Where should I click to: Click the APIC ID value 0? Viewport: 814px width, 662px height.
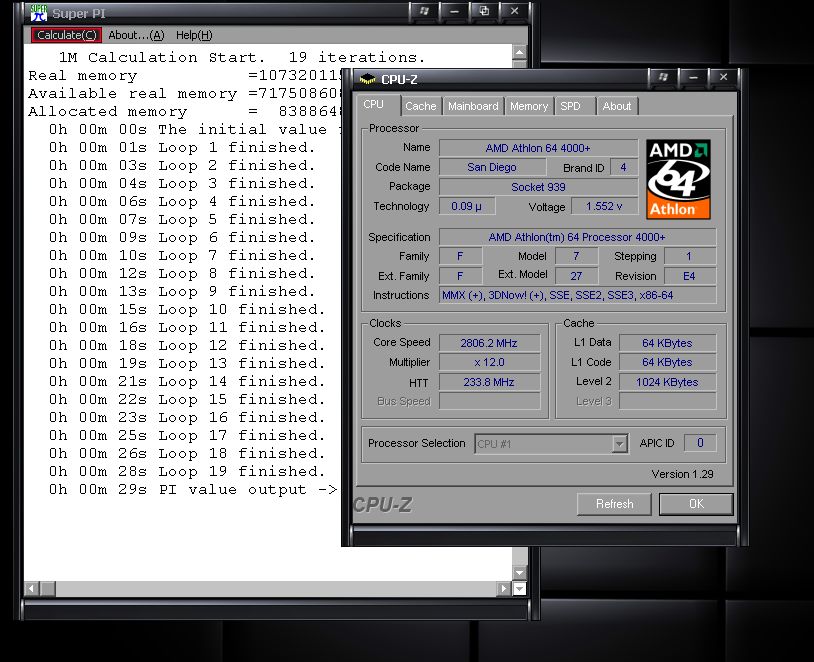[x=700, y=443]
